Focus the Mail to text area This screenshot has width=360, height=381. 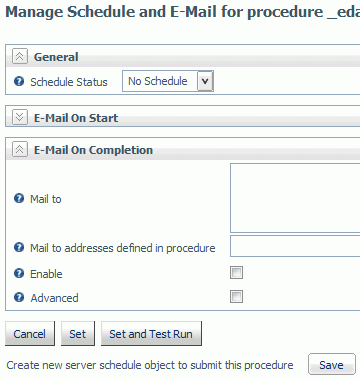click(295, 198)
